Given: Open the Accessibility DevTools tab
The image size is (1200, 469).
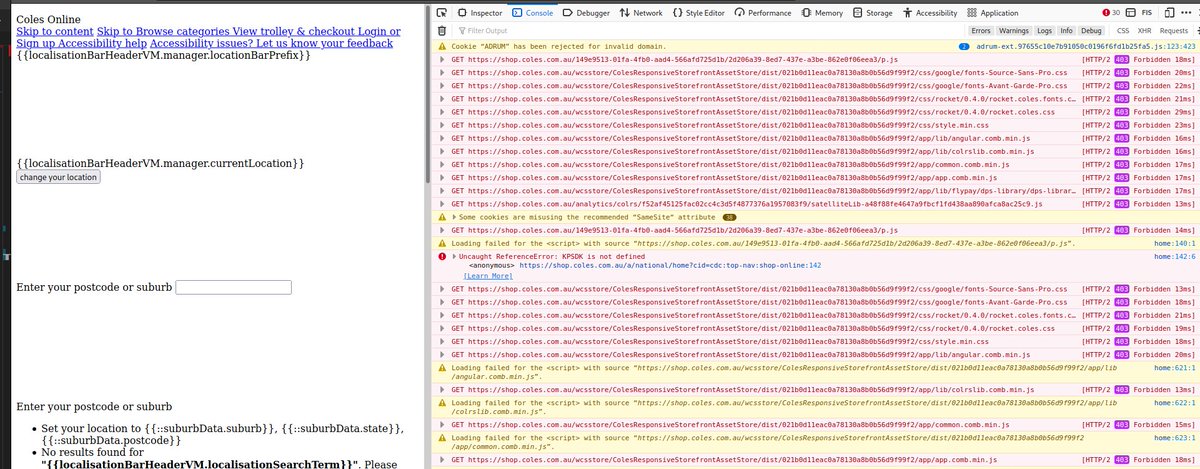Looking at the screenshot, I should click(930, 13).
